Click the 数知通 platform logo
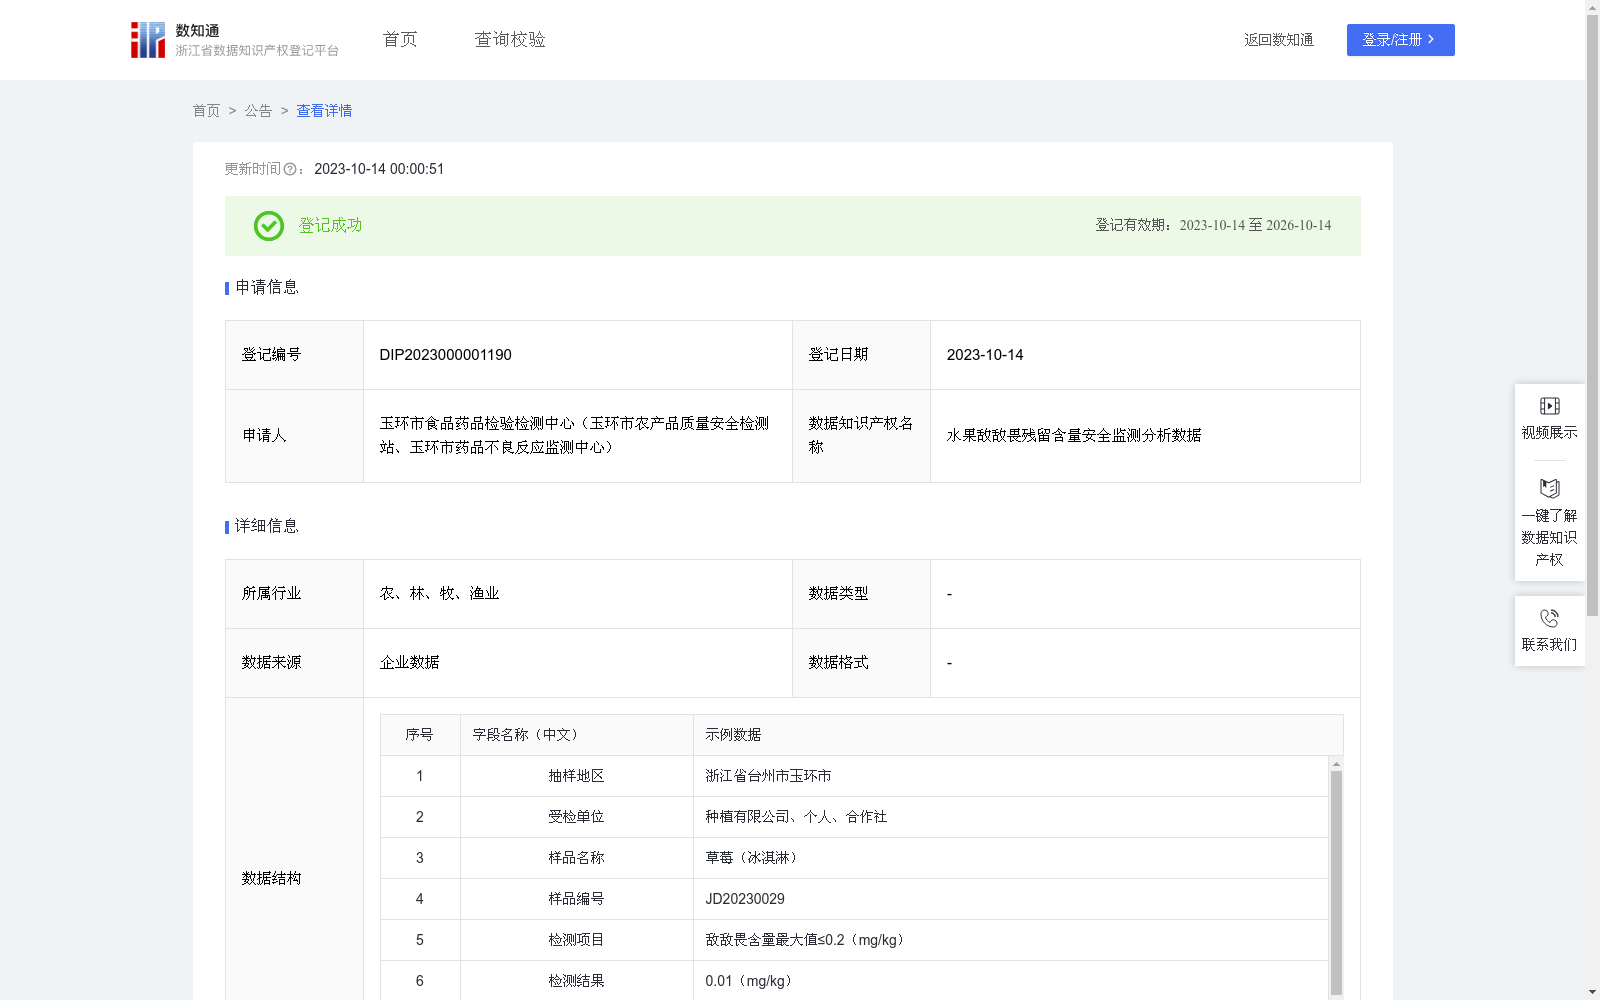Image resolution: width=1600 pixels, height=1000 pixels. coord(234,40)
